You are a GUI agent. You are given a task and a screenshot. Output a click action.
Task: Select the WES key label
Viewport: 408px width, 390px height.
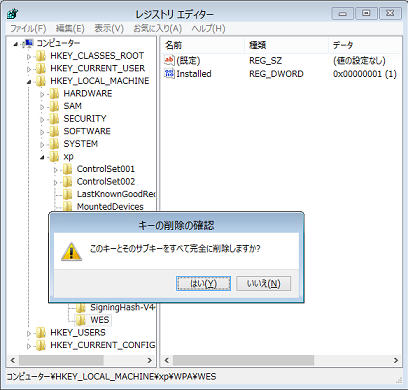point(100,320)
